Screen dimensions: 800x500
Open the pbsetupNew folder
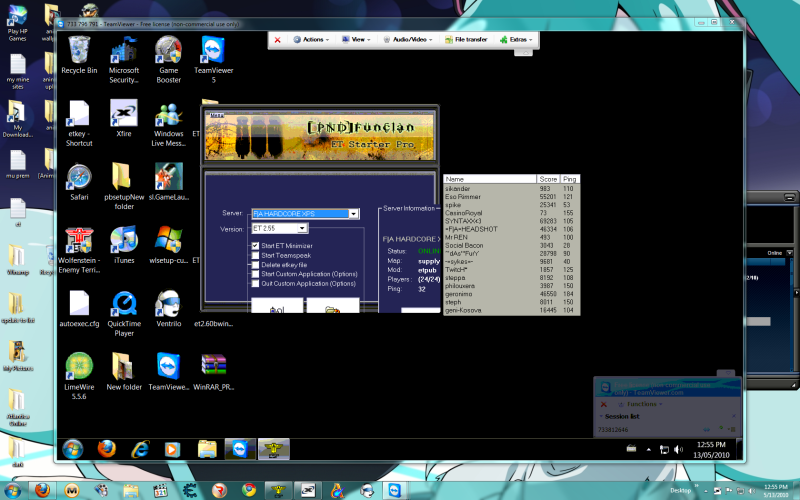pos(124,186)
